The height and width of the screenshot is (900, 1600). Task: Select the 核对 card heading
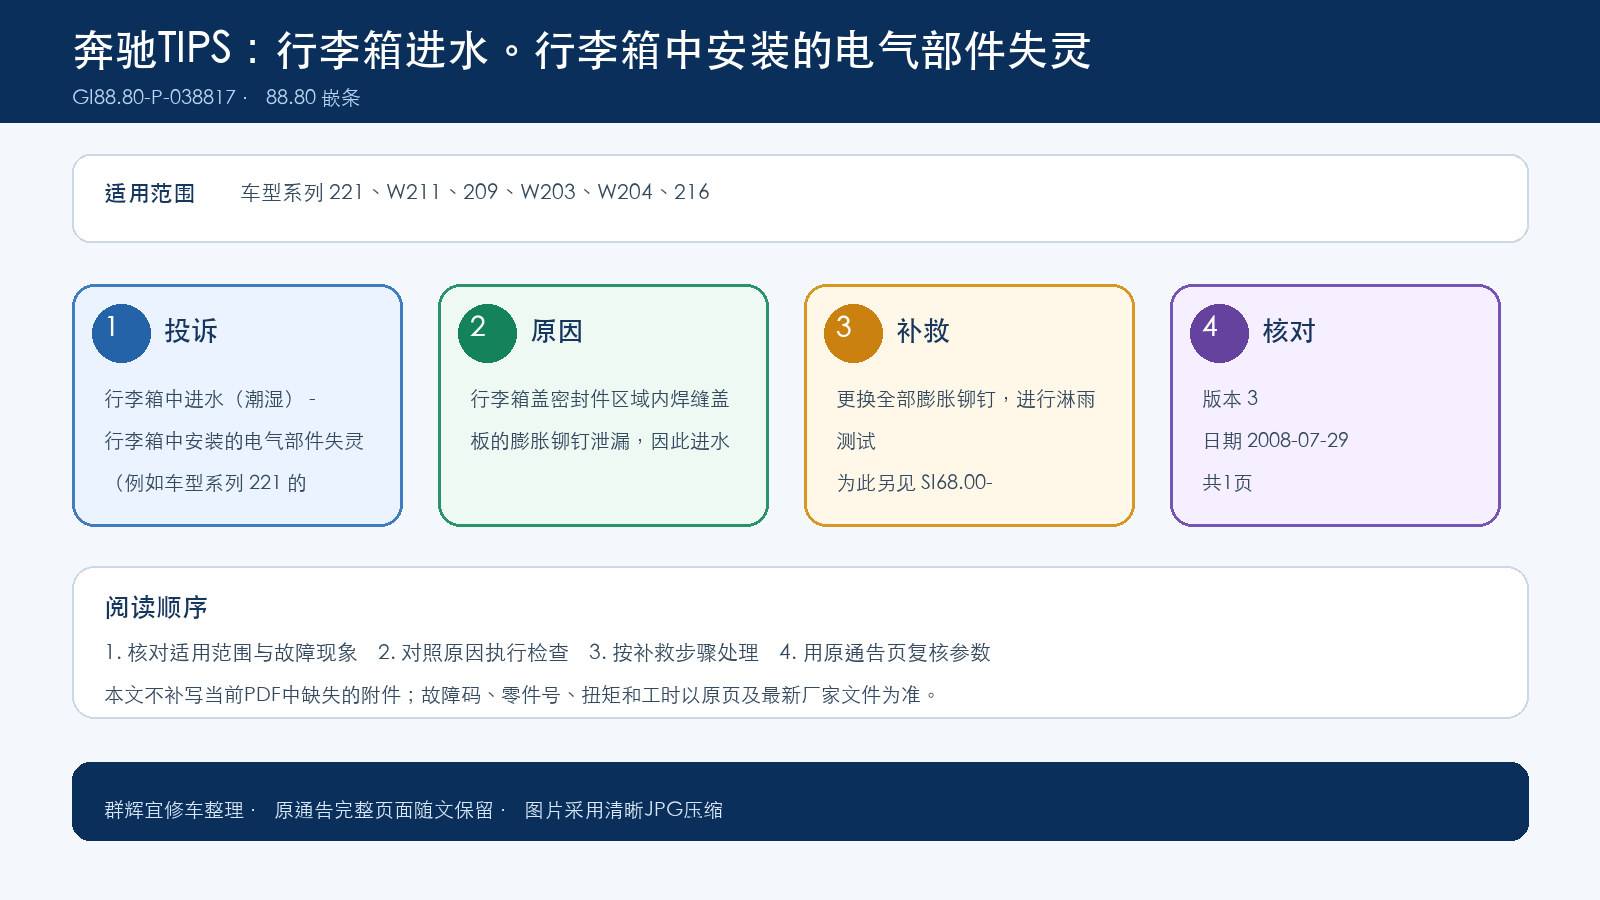(x=1289, y=331)
